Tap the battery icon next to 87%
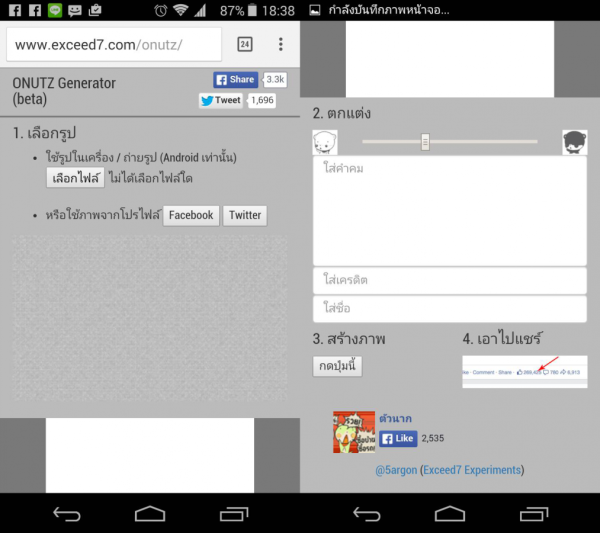600x533 pixels. point(252,10)
